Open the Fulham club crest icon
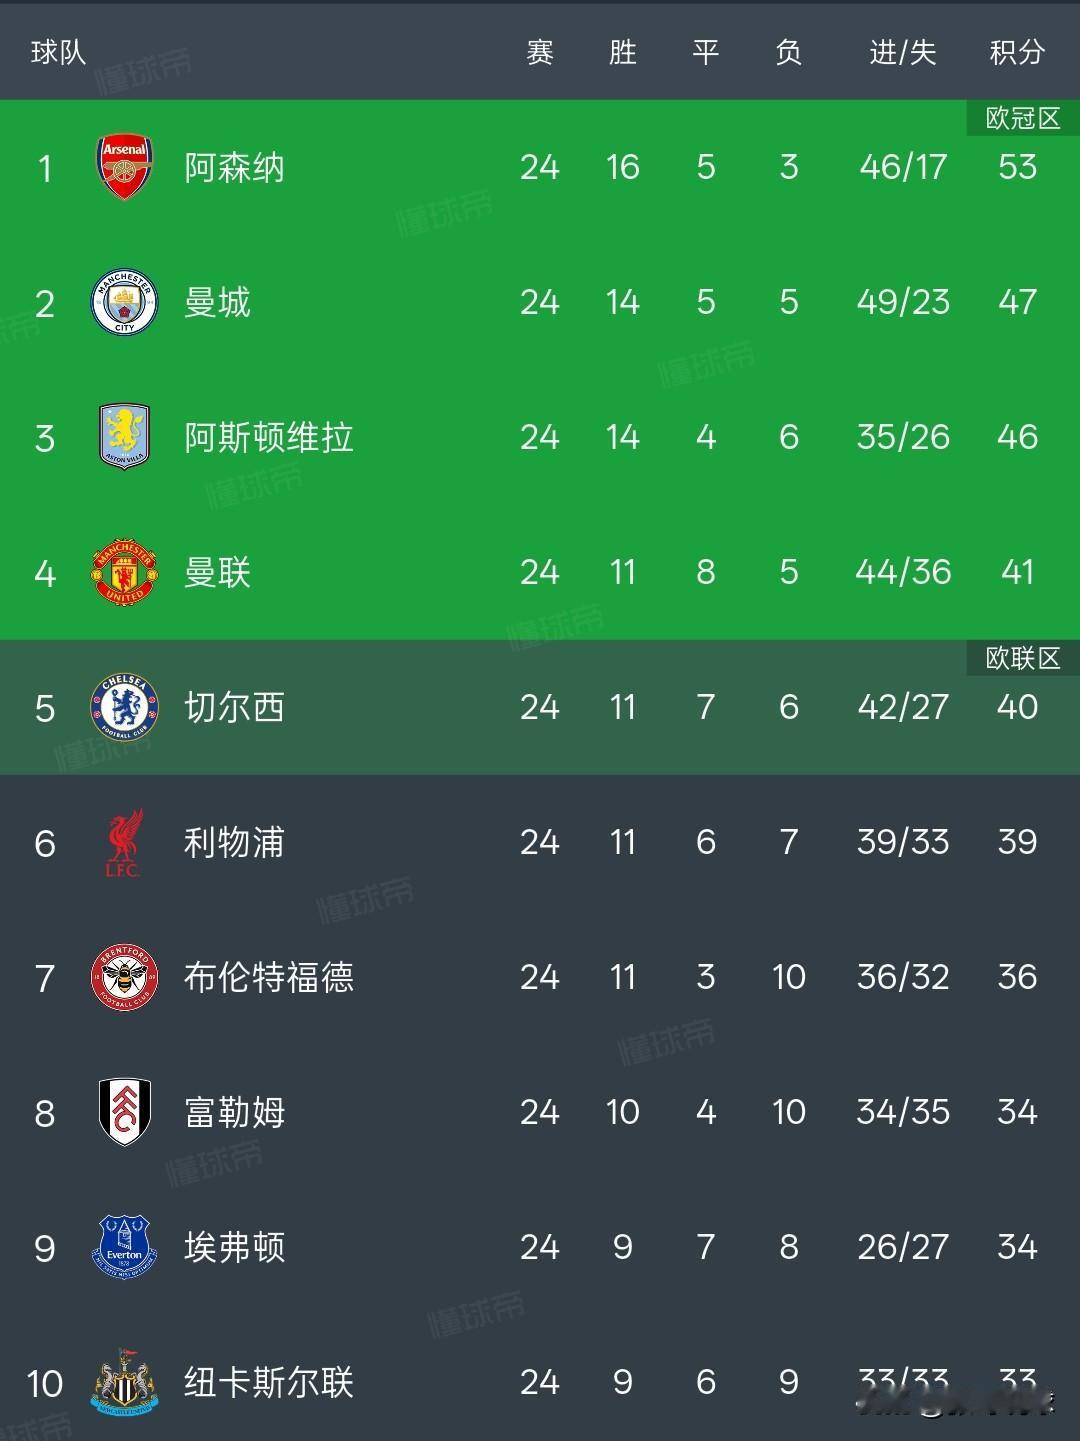The height and width of the screenshot is (1441, 1080). (122, 1112)
